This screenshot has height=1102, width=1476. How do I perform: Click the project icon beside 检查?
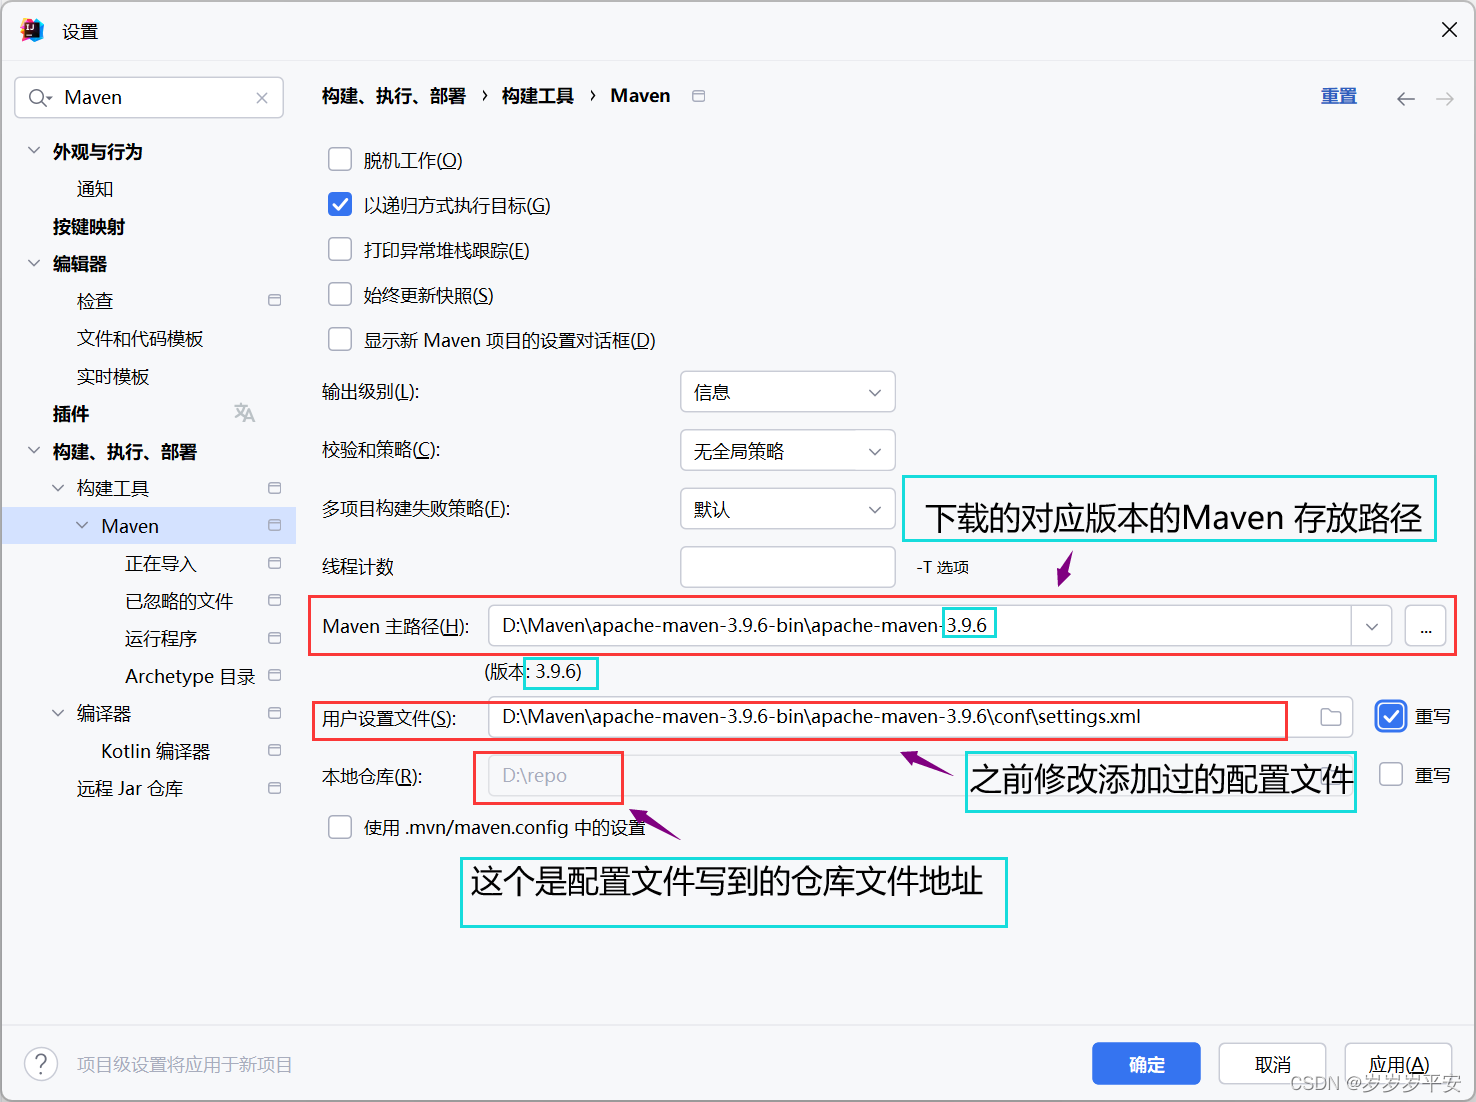pos(275,300)
